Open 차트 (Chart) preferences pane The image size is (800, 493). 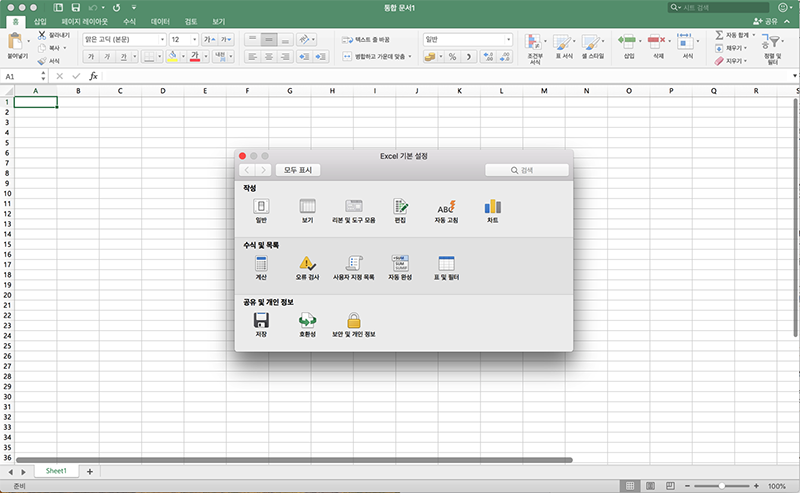pyautogui.click(x=492, y=211)
